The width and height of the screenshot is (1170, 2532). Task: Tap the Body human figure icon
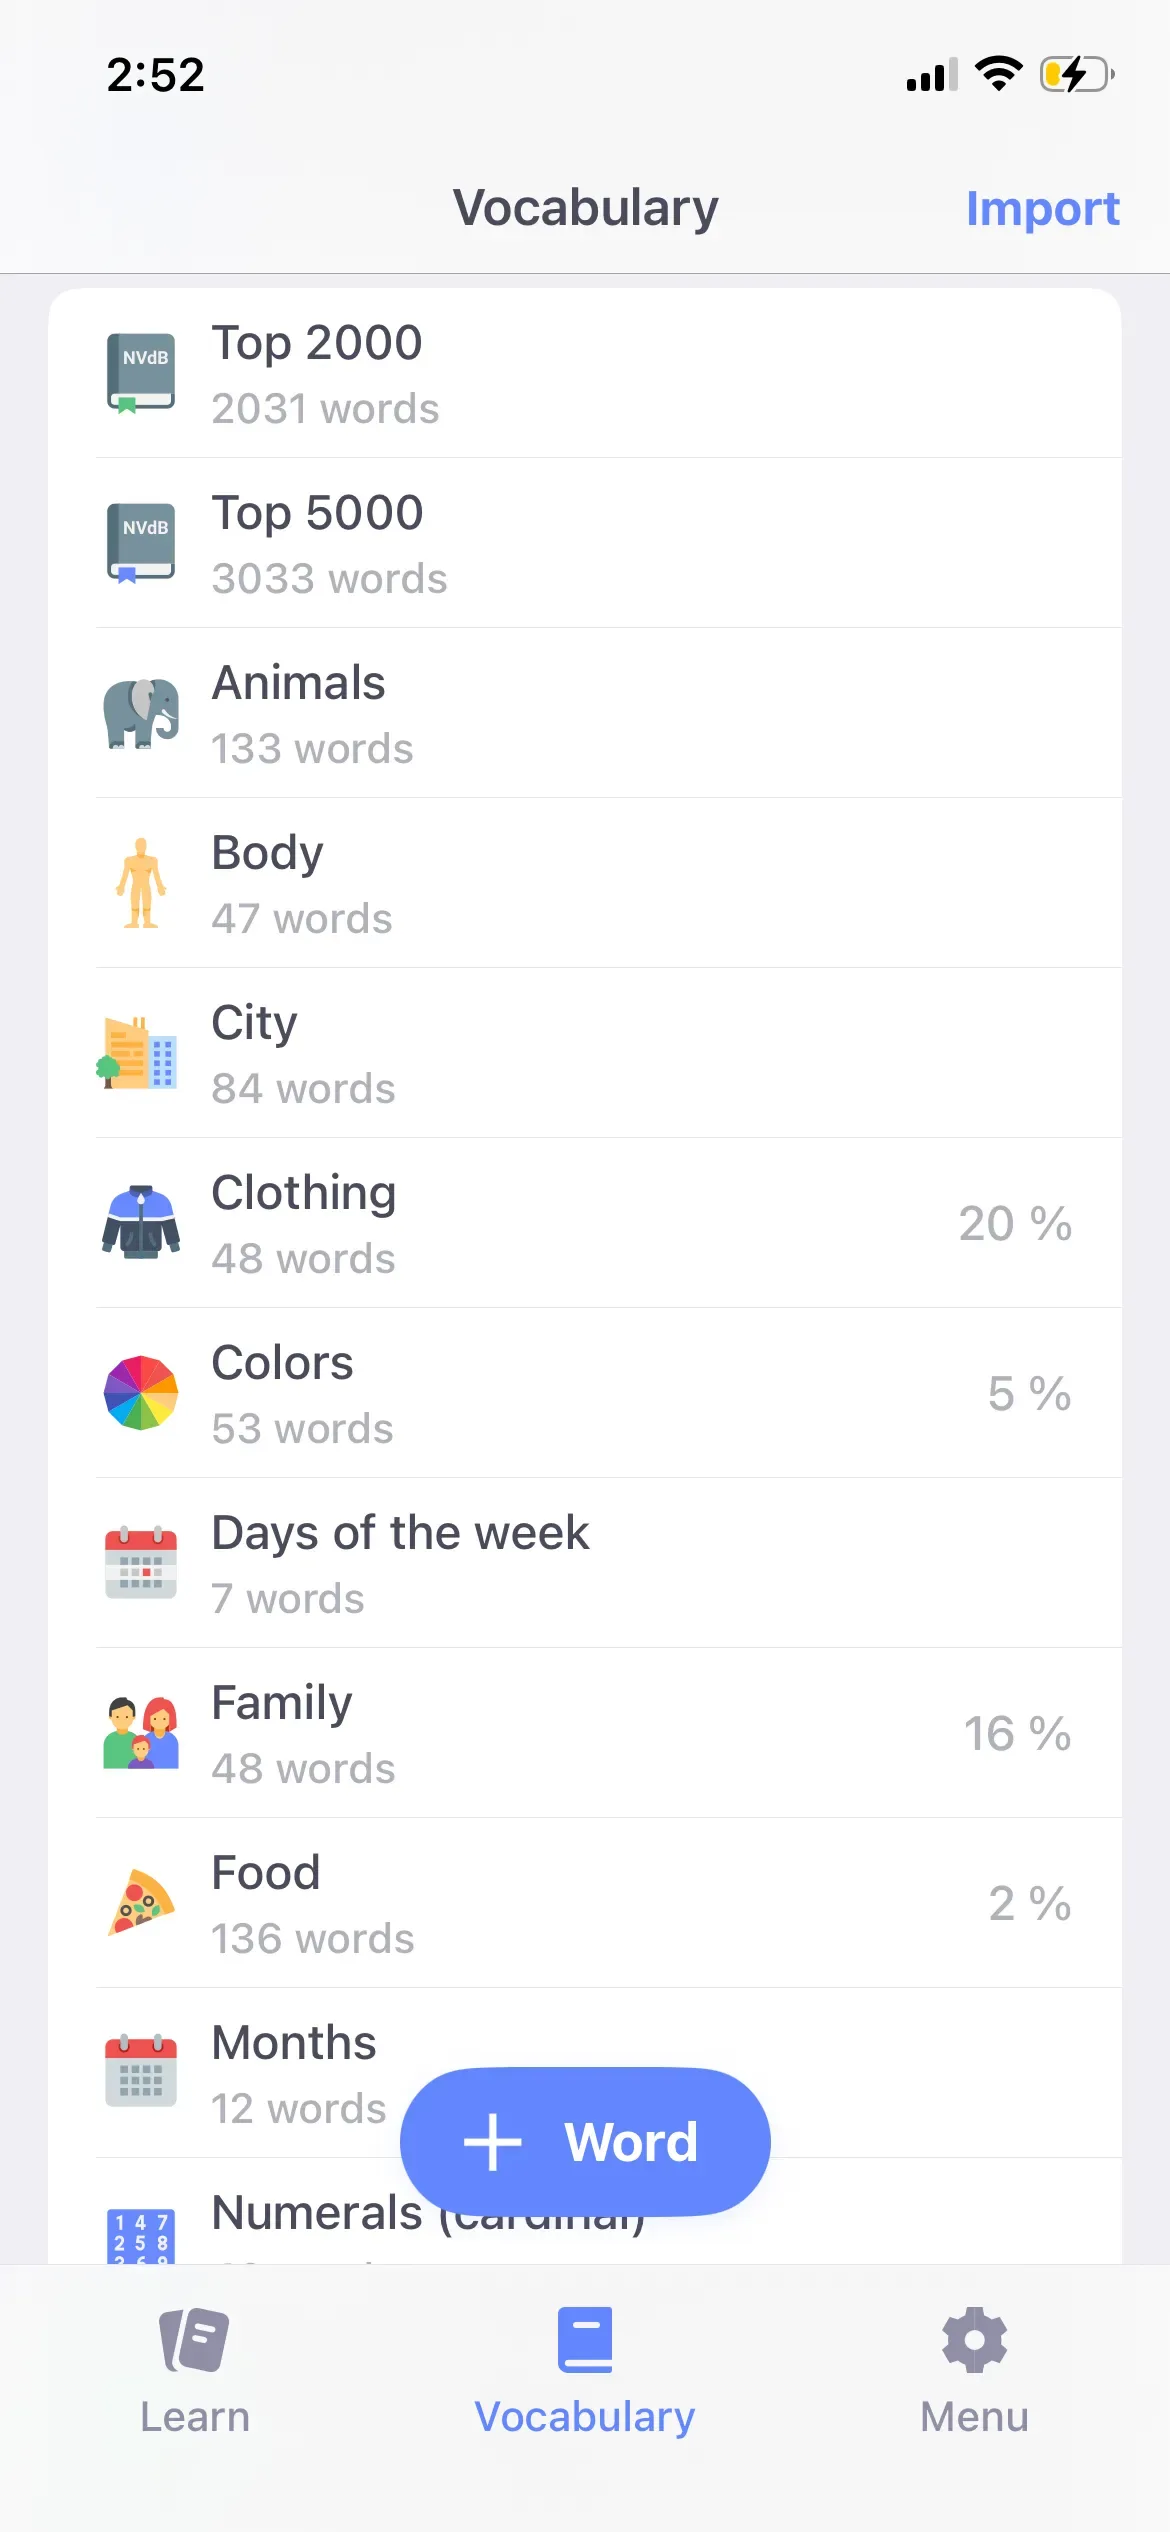141,883
